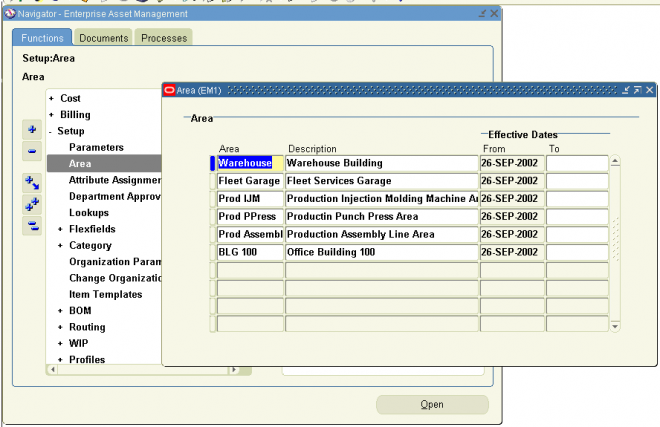660x427 pixels.
Task: Click the expand all (double plus) icon
Action: (x=32, y=205)
